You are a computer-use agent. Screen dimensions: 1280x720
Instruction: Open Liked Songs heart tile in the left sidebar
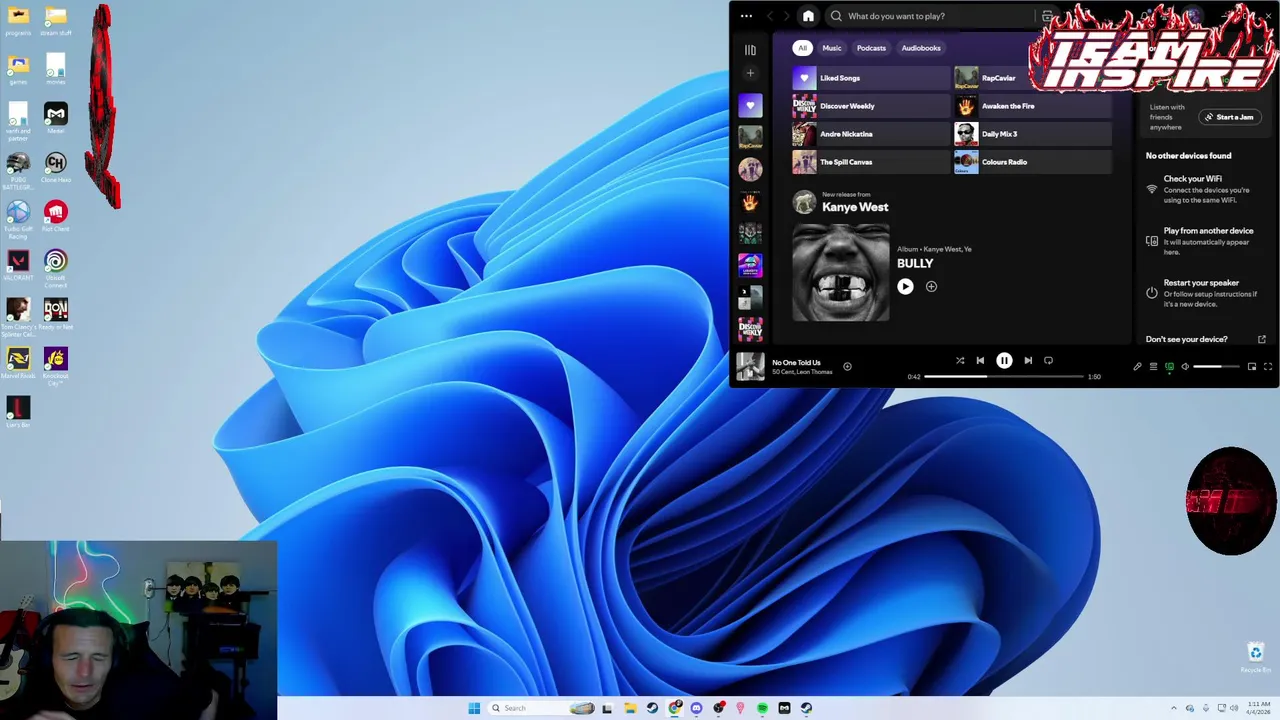[x=750, y=105]
